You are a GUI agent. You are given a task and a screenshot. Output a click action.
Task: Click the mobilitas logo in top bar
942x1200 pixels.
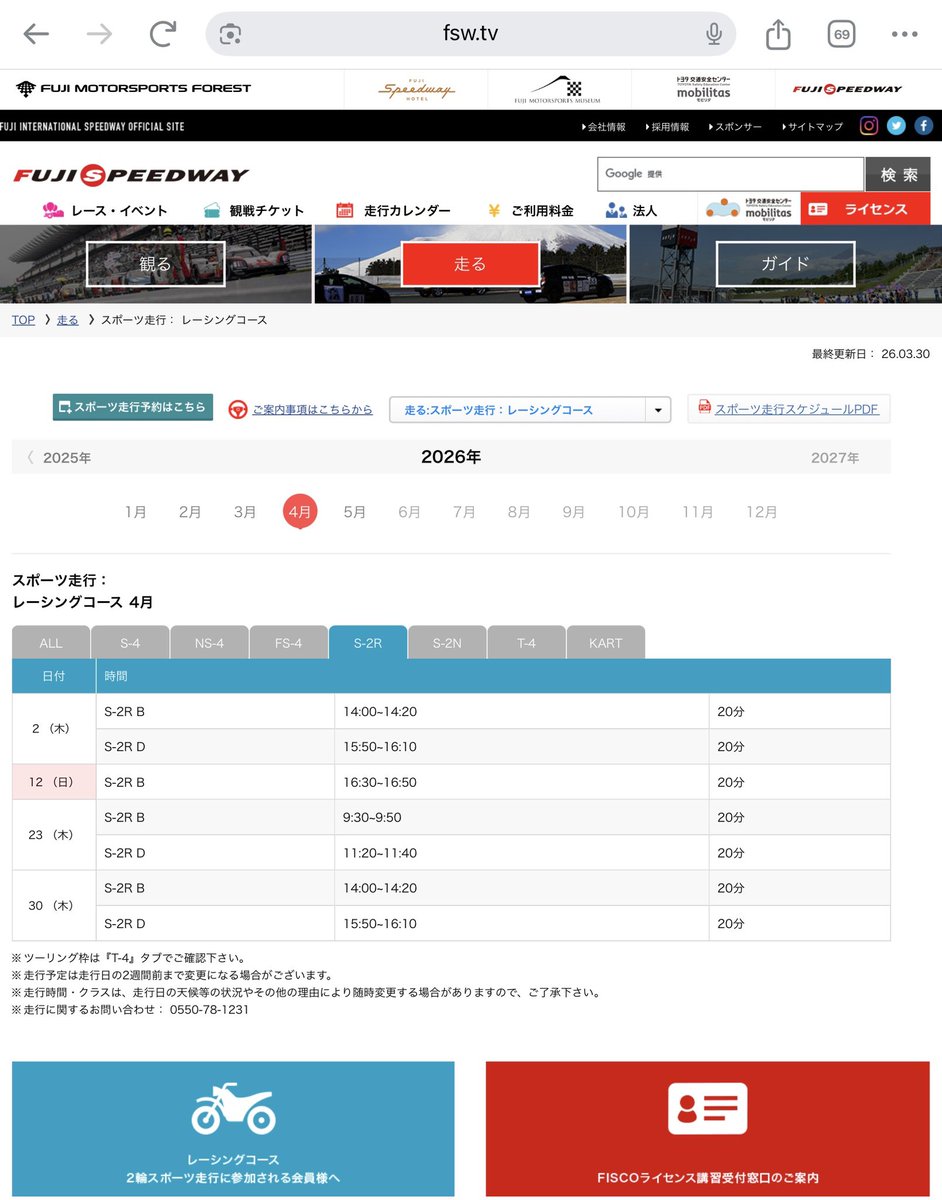click(x=703, y=89)
